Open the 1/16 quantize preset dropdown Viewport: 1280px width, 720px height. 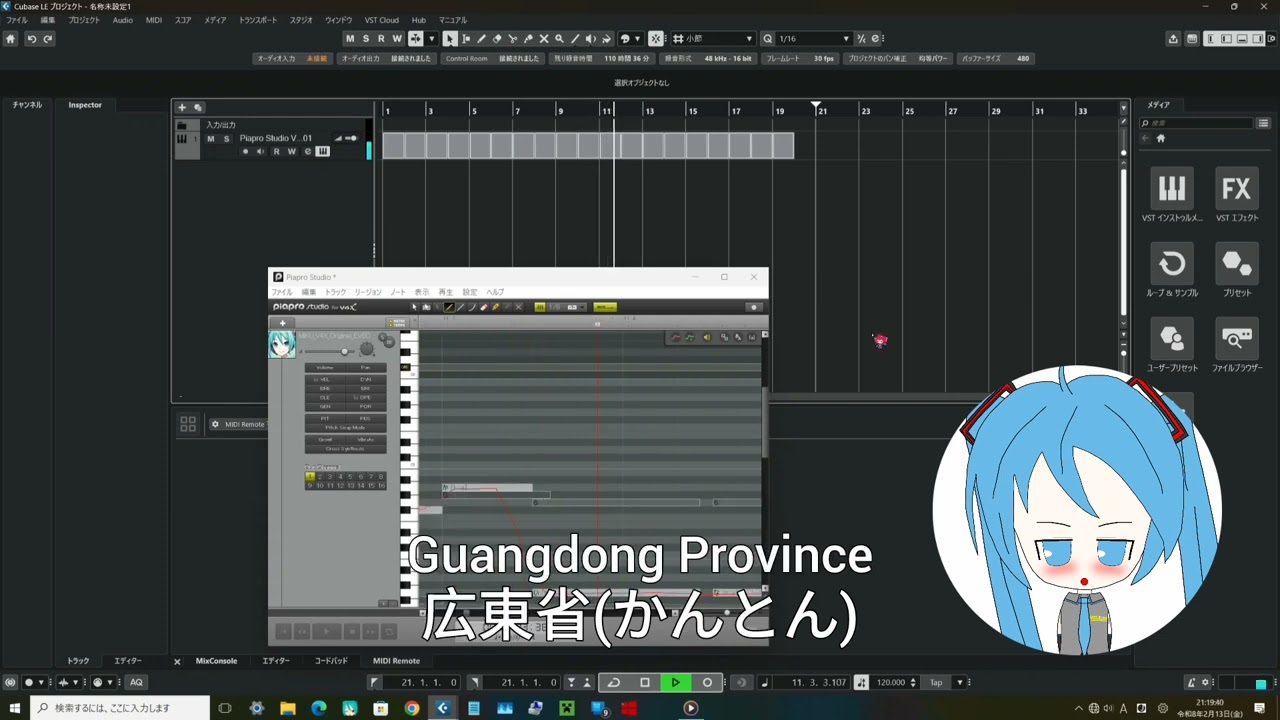pyautogui.click(x=846, y=39)
